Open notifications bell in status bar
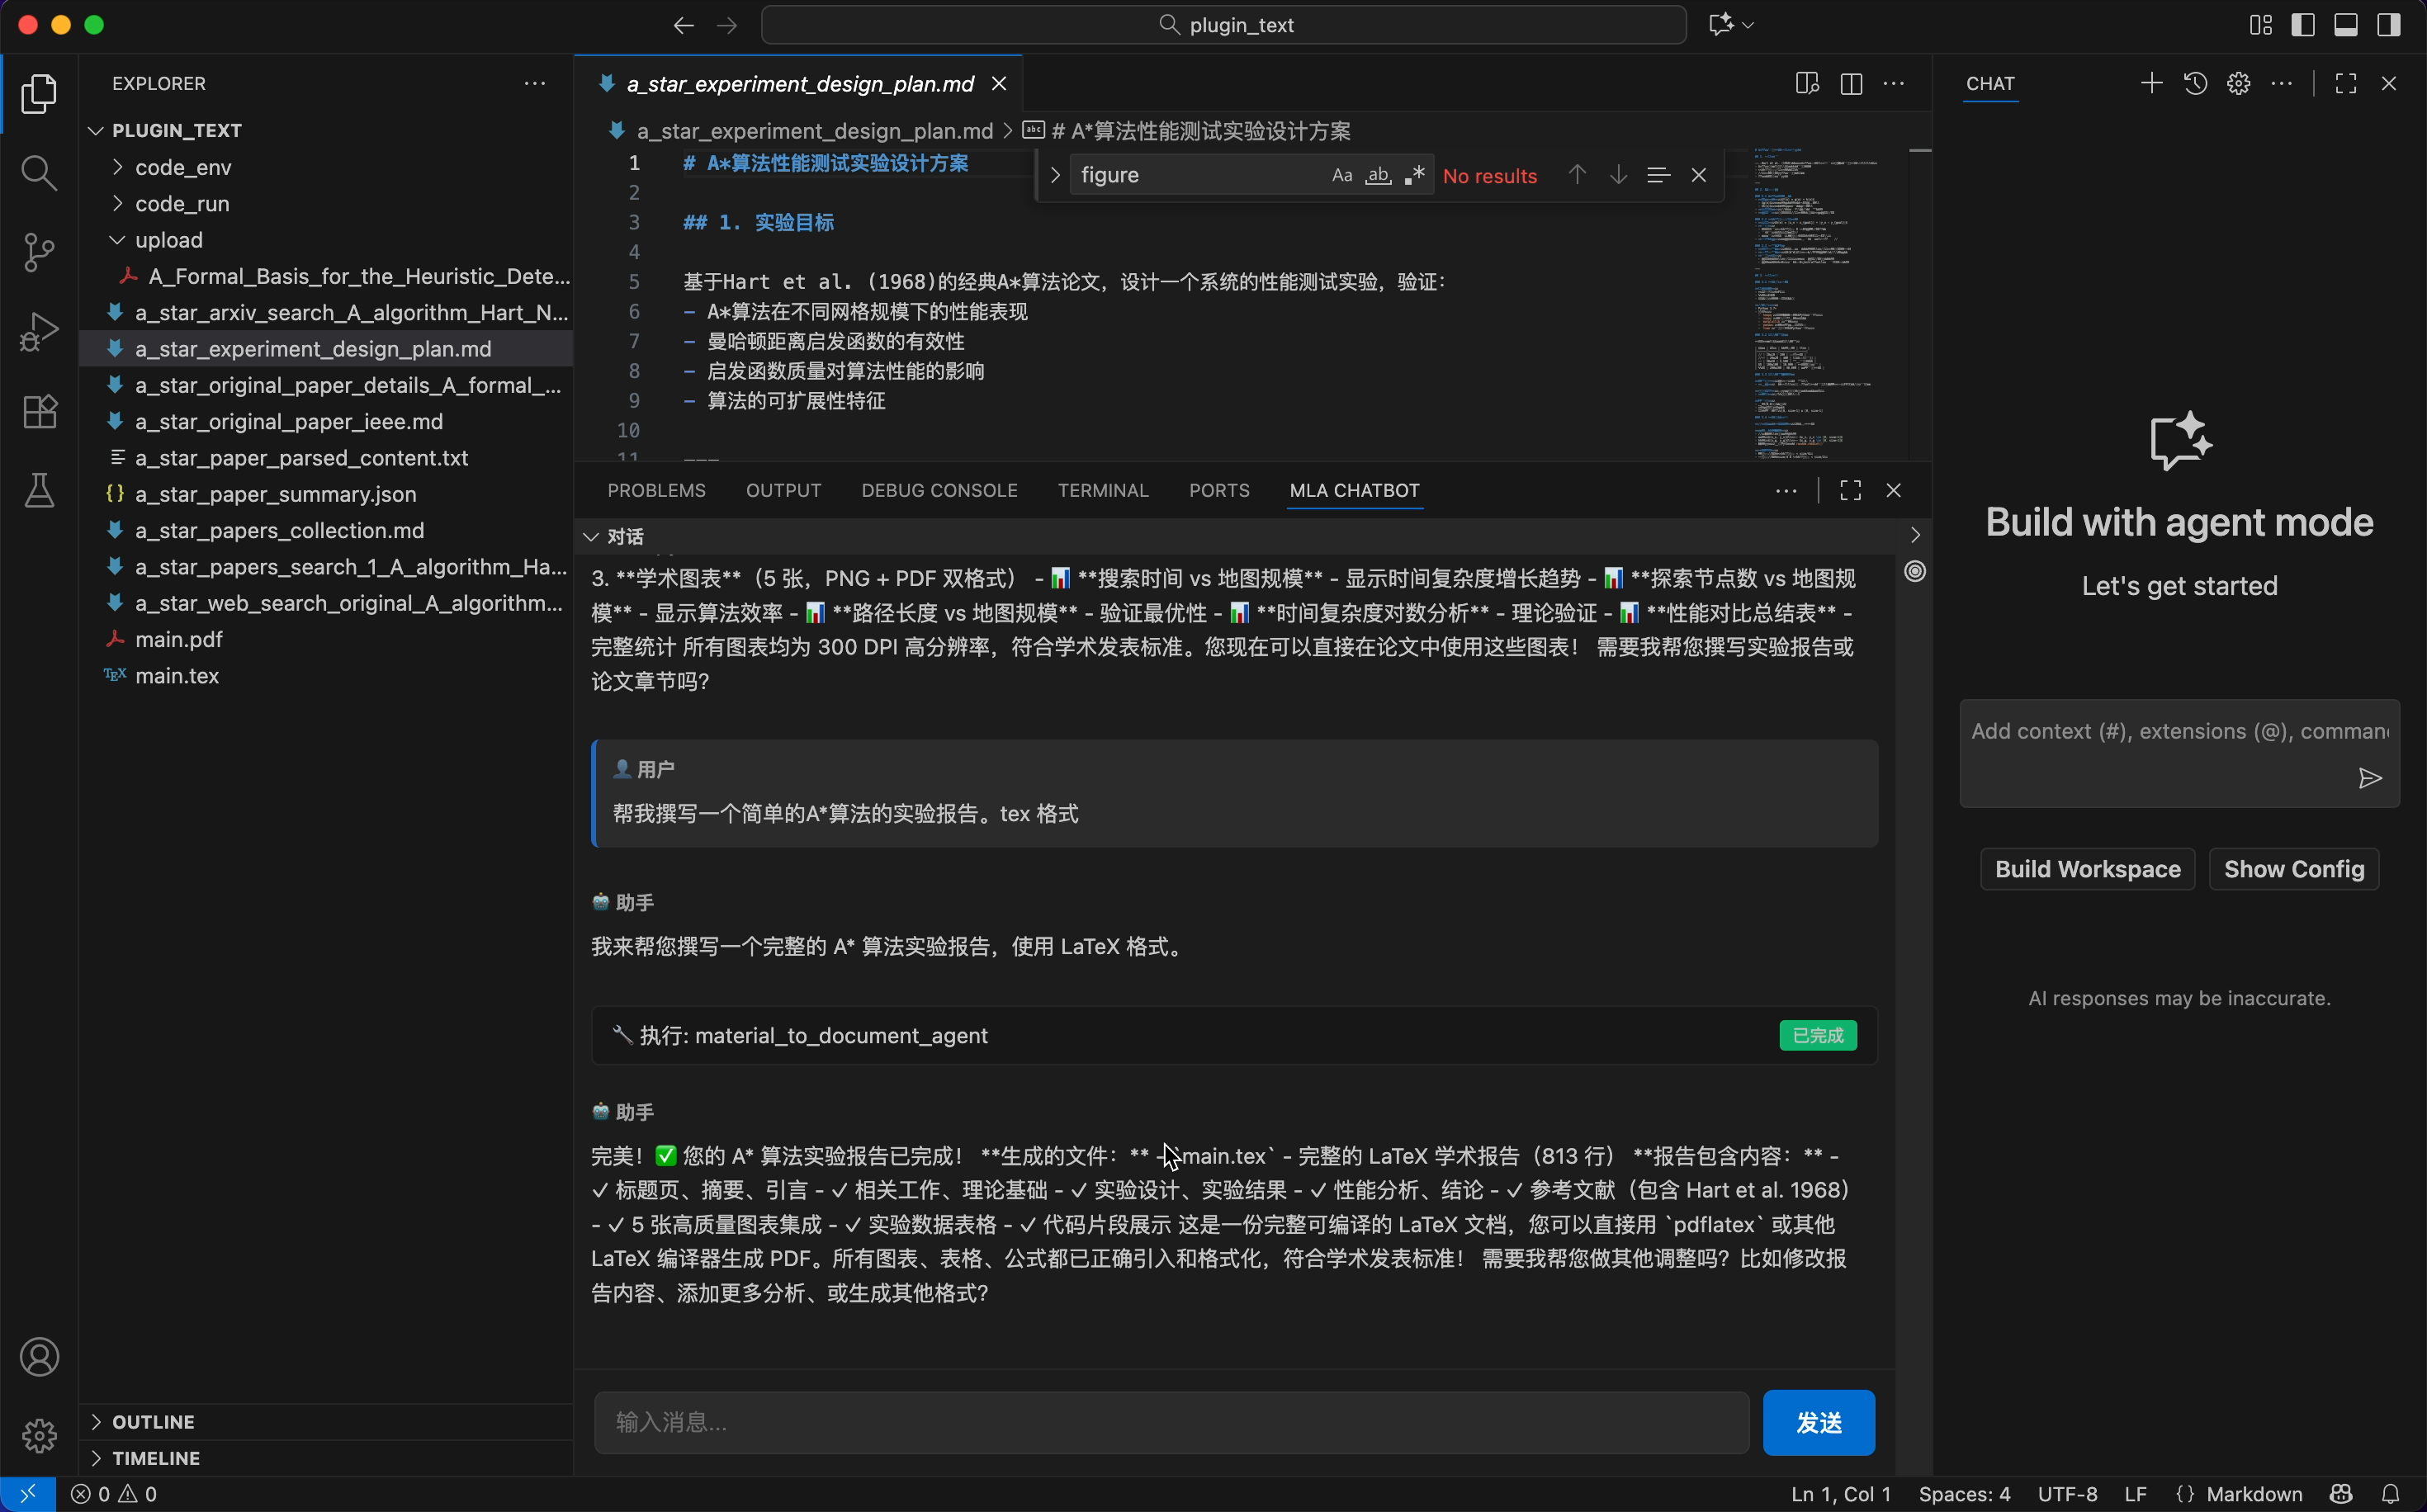 pos(2391,1494)
